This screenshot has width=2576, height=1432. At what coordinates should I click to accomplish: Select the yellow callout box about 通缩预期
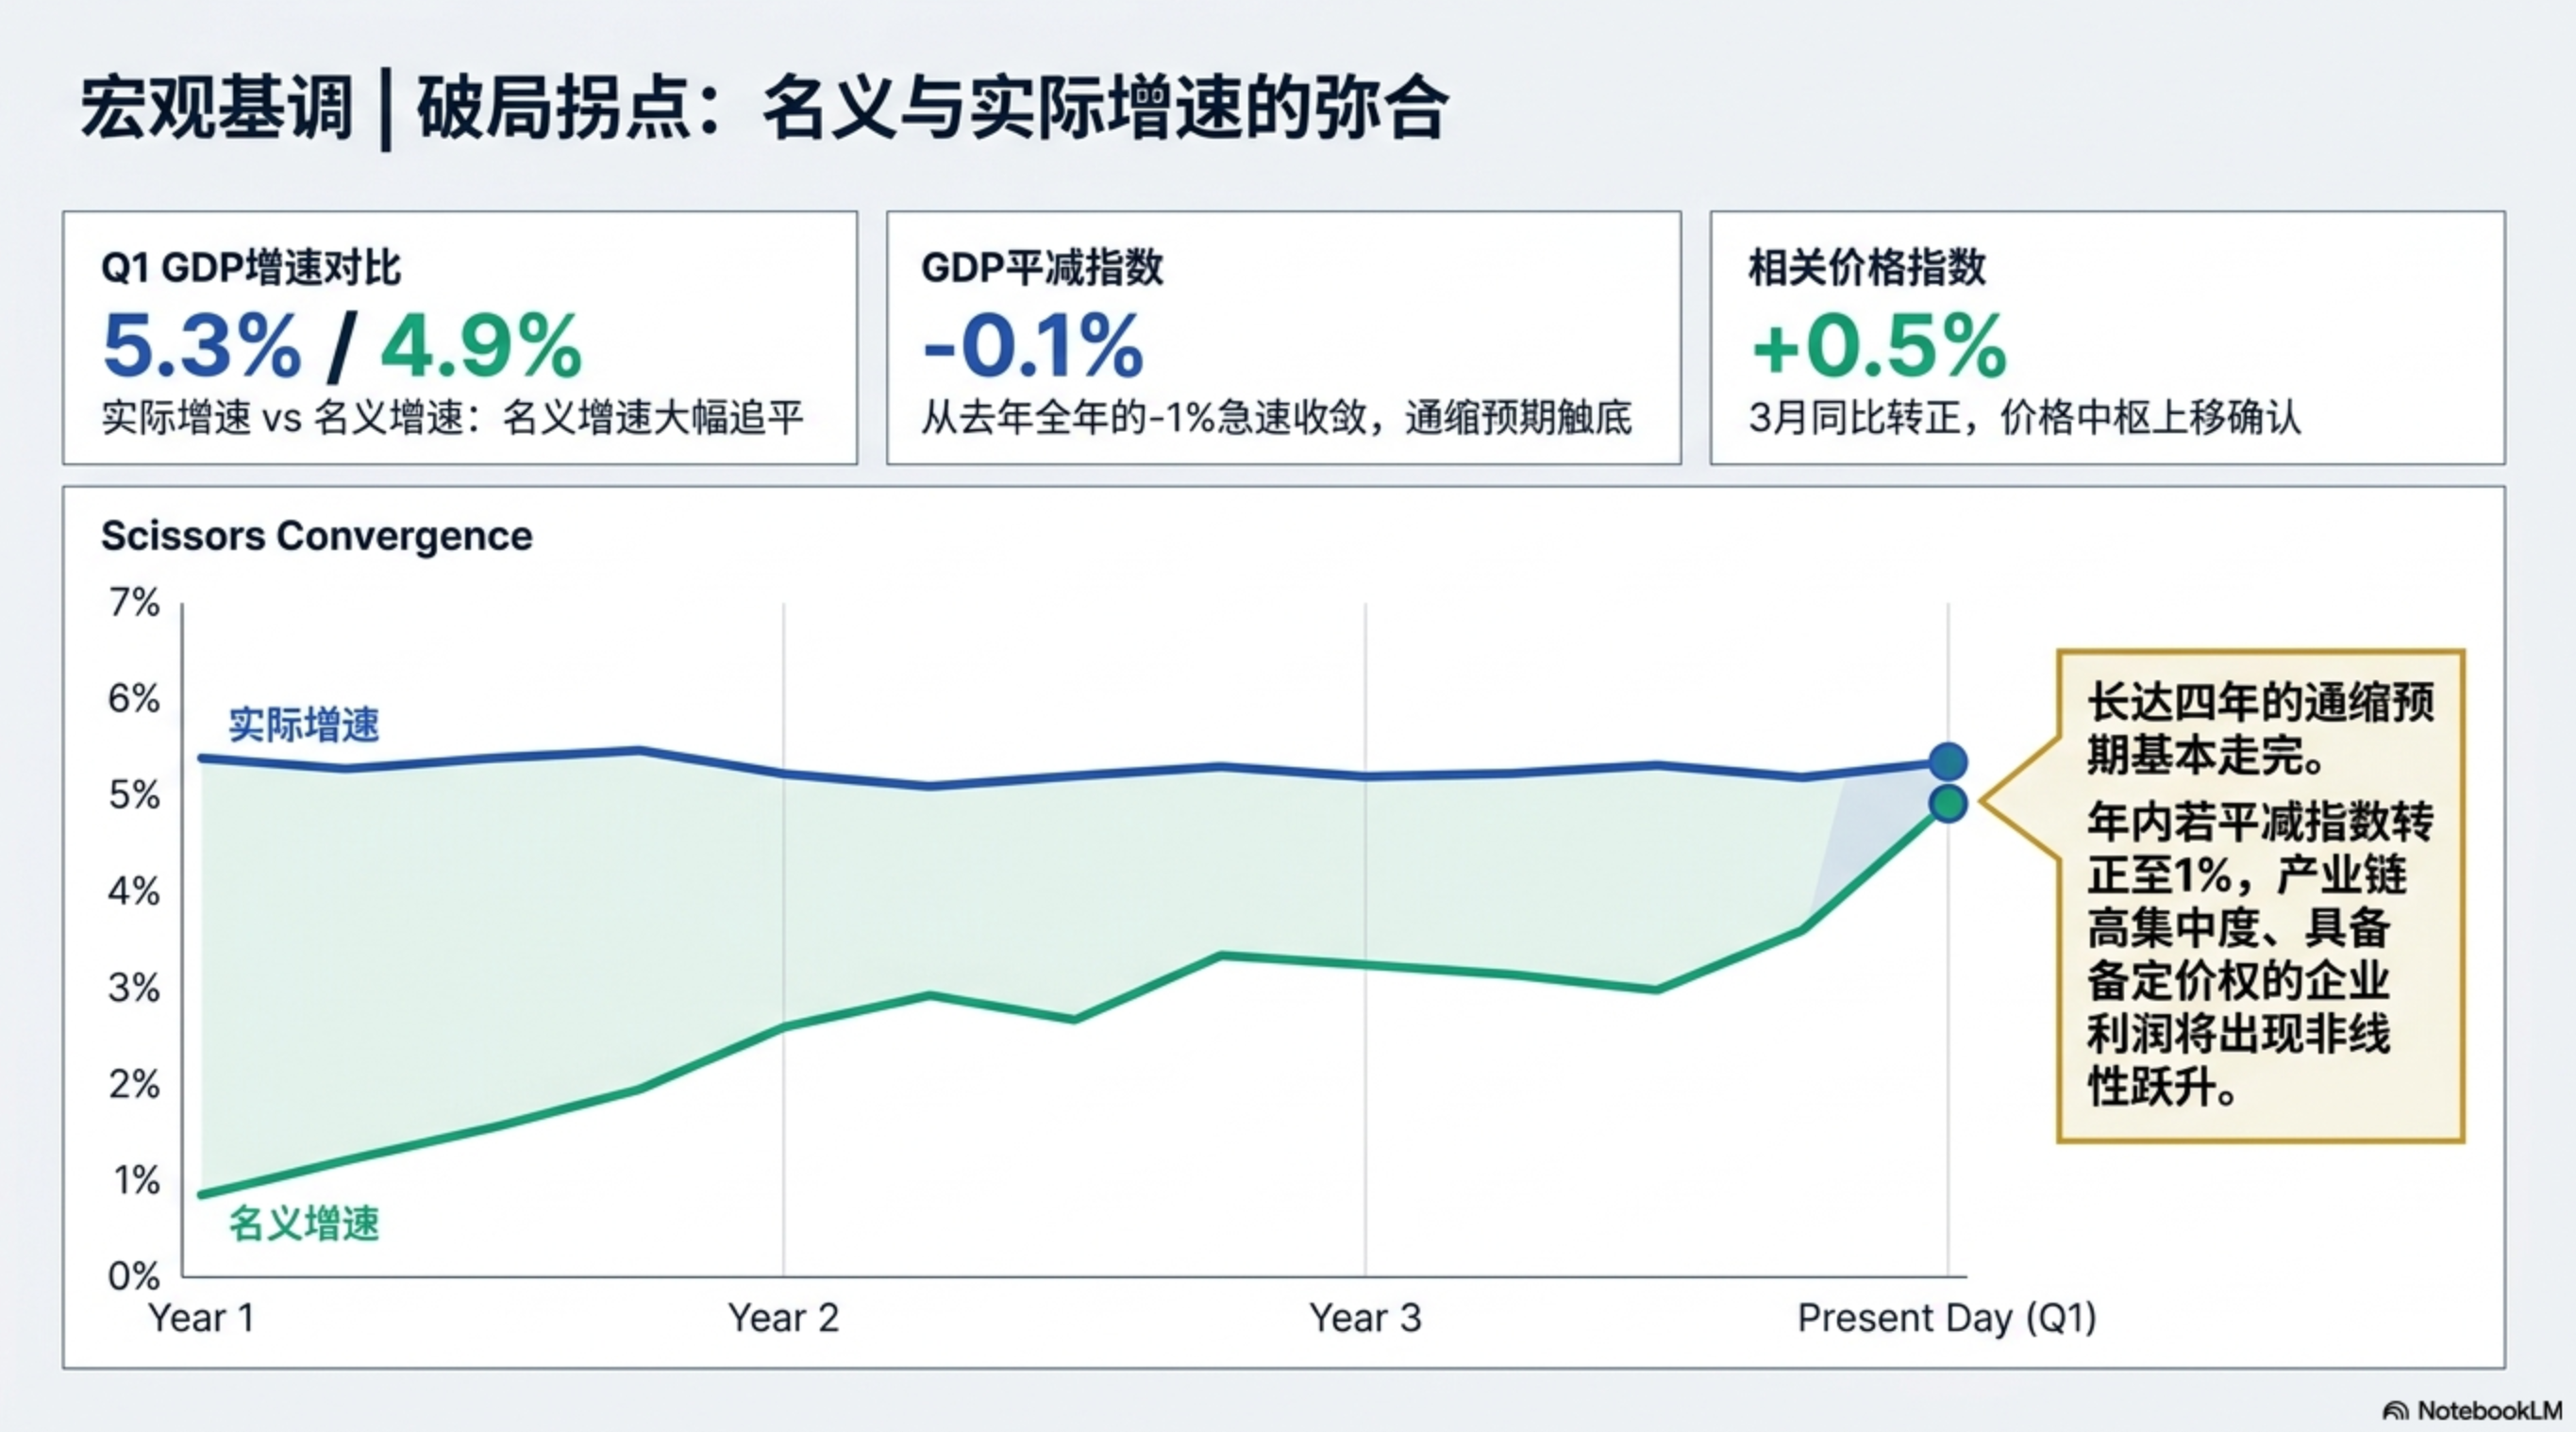coord(2260,895)
